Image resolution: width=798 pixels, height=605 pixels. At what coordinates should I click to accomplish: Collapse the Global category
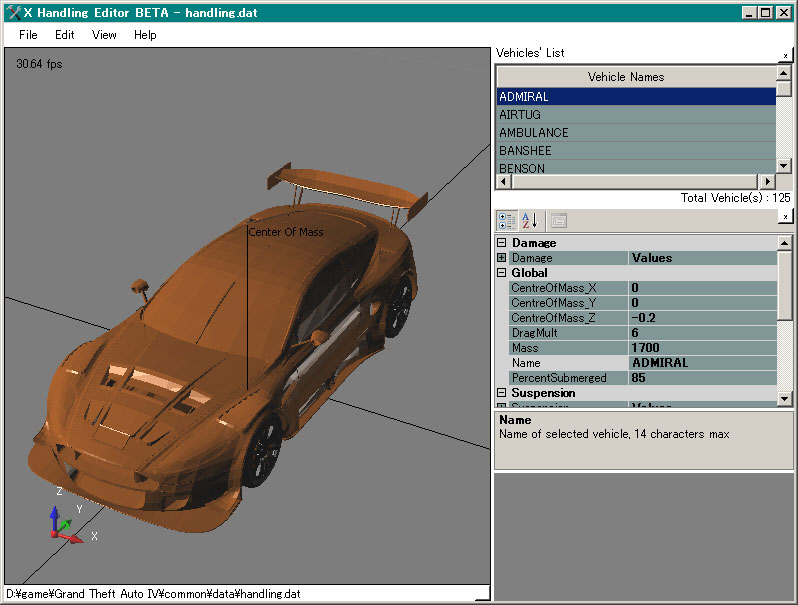coord(502,273)
